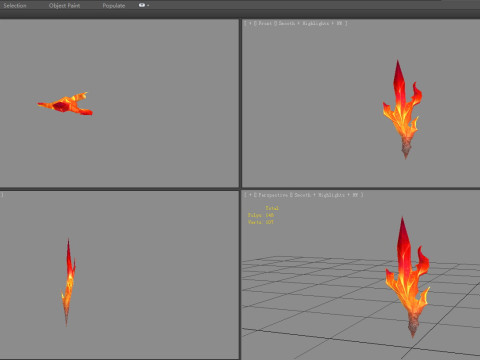The height and width of the screenshot is (360, 480).
Task: Toggle the ribbon minimize icon after Populate
Action: [143, 5]
